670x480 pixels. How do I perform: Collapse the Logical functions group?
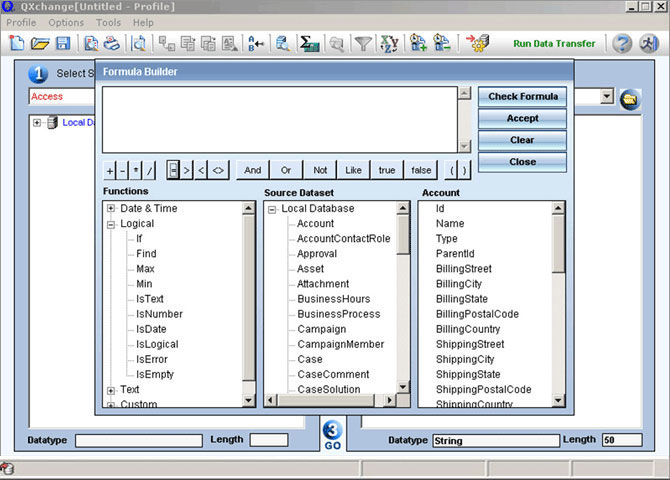click(111, 224)
